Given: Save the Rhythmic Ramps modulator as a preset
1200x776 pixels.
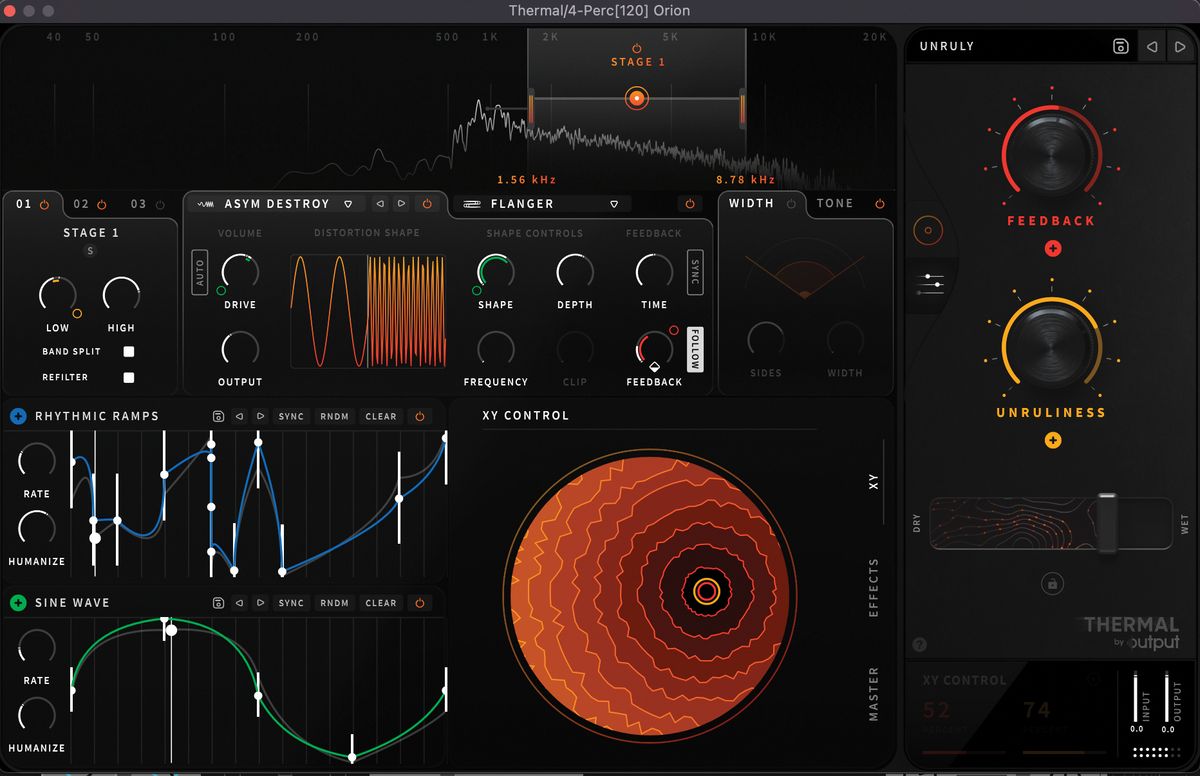Looking at the screenshot, I should (218, 416).
